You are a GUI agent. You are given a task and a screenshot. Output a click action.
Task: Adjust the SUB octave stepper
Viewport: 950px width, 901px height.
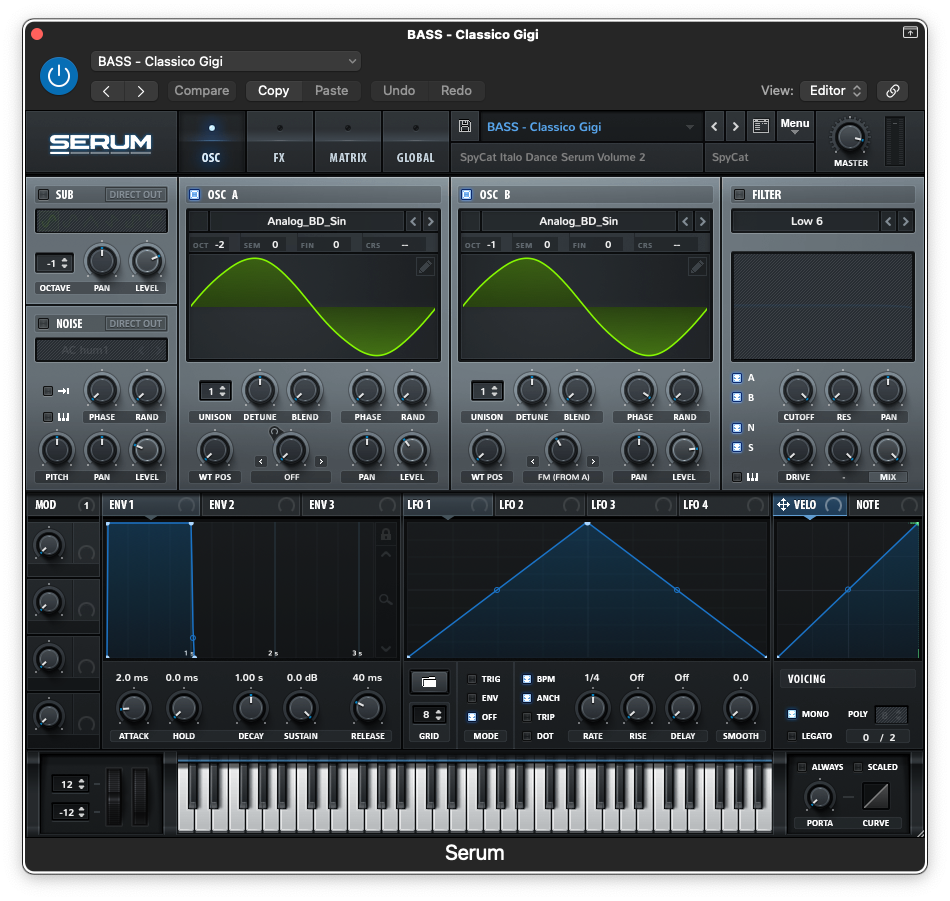(x=55, y=264)
